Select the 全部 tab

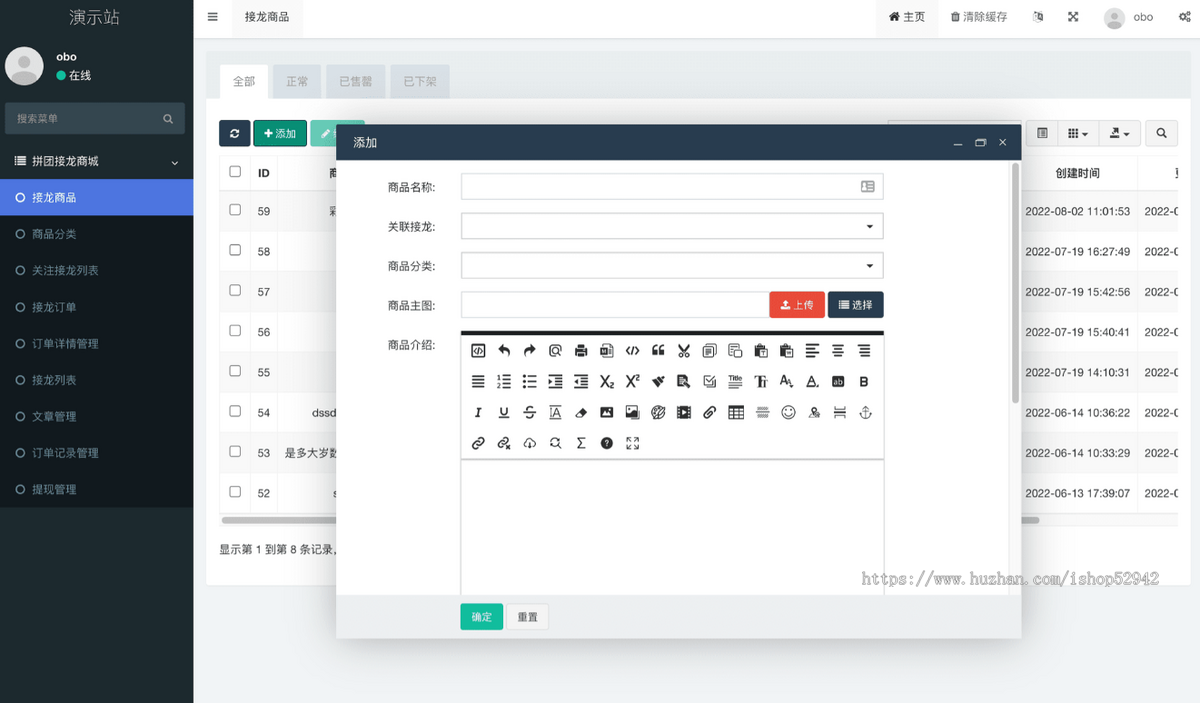(x=244, y=82)
